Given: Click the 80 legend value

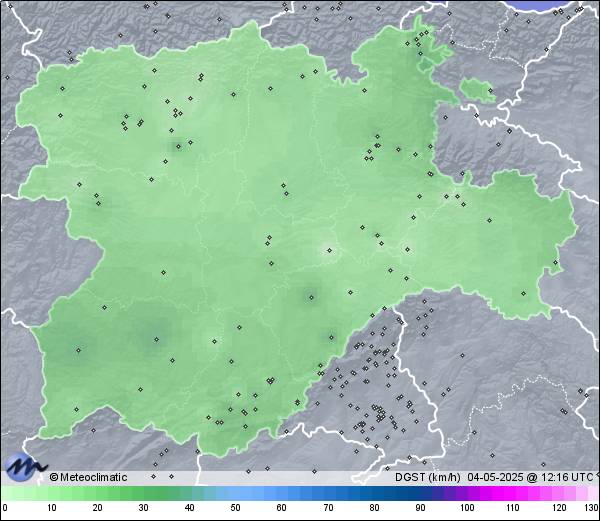Looking at the screenshot, I should pyautogui.click(x=375, y=508).
